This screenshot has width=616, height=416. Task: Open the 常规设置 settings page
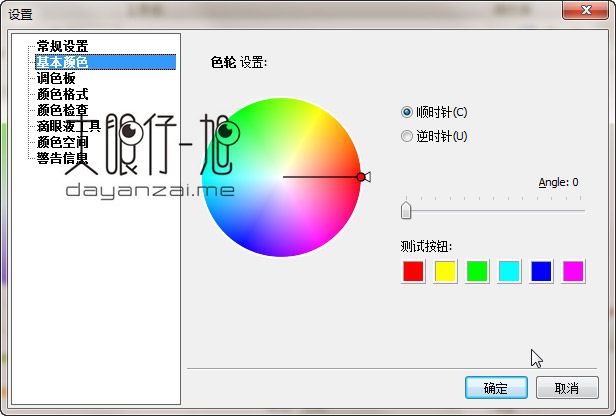coord(62,46)
